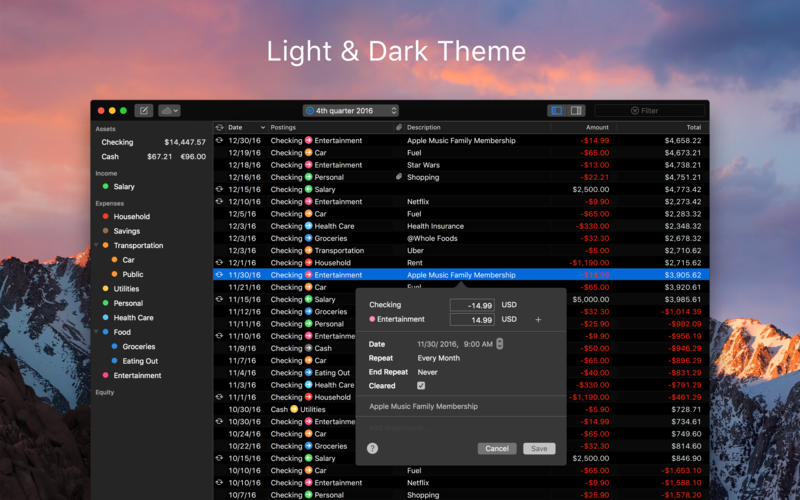Click Entertainment arrow icon on 12/18/16 row
This screenshot has height=500, width=800.
pos(309,165)
